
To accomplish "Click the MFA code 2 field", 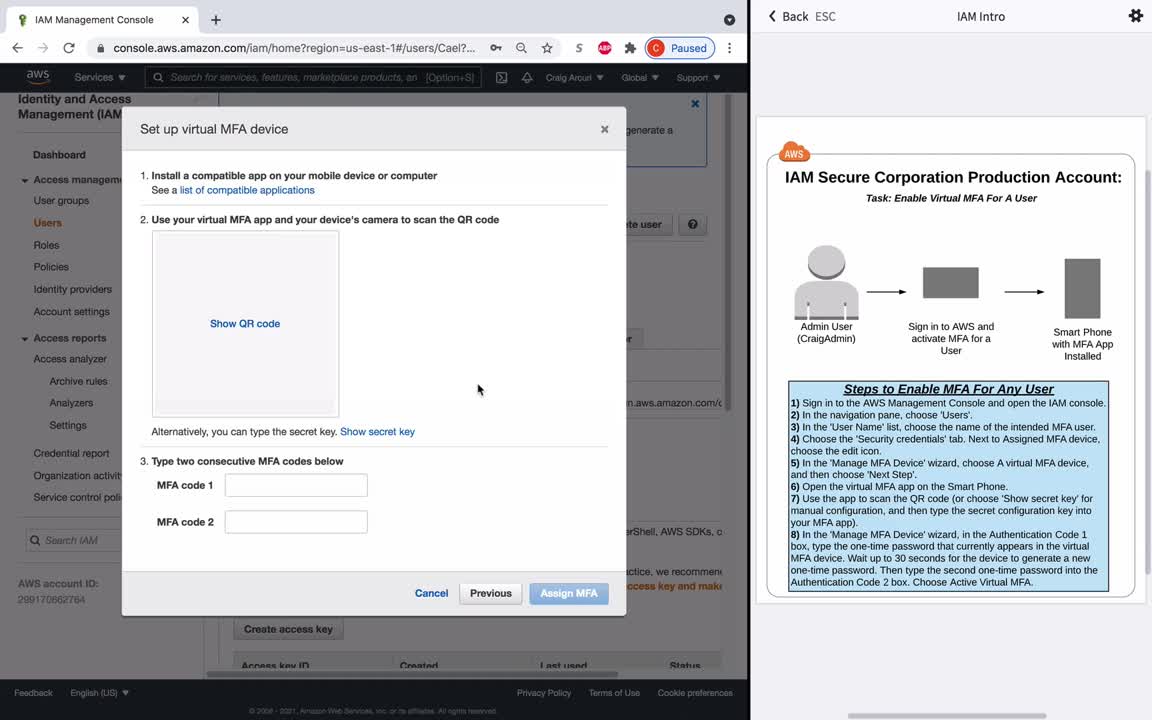I will point(296,522).
